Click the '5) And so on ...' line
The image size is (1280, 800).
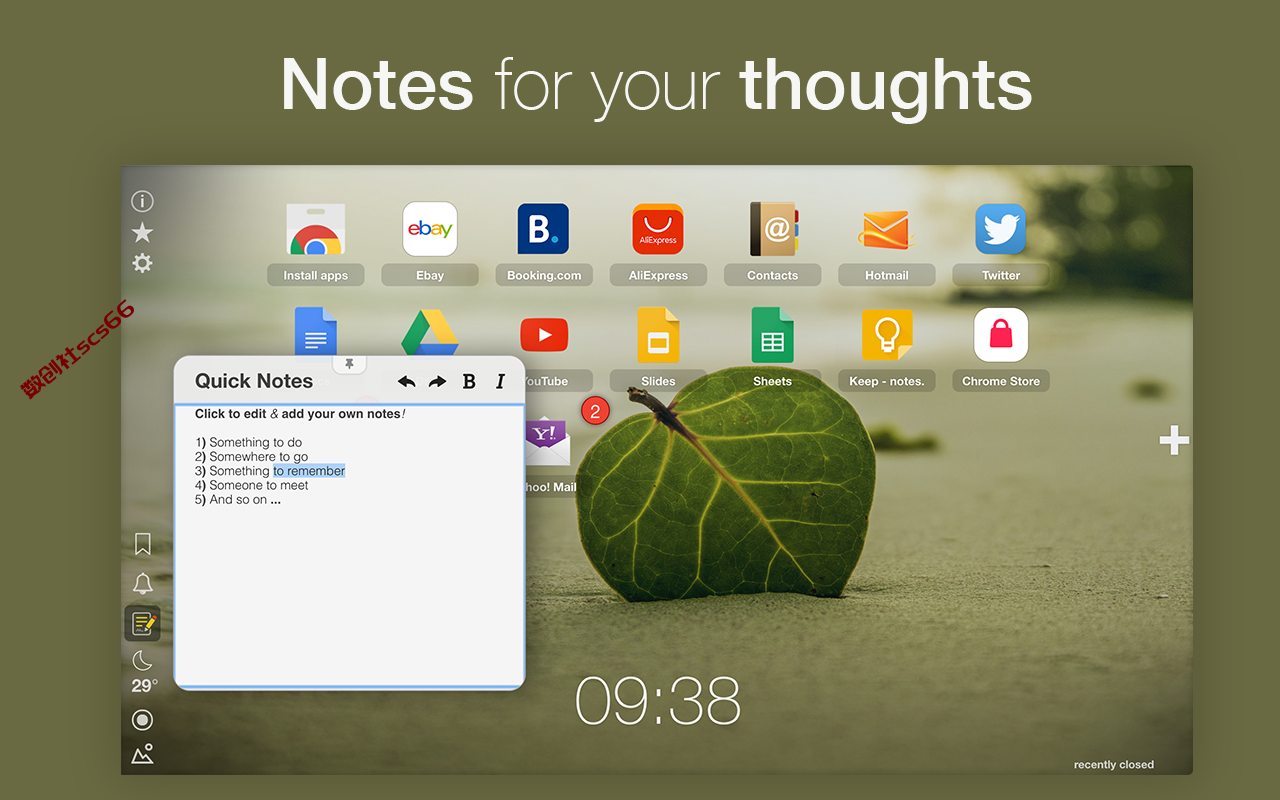tap(238, 500)
